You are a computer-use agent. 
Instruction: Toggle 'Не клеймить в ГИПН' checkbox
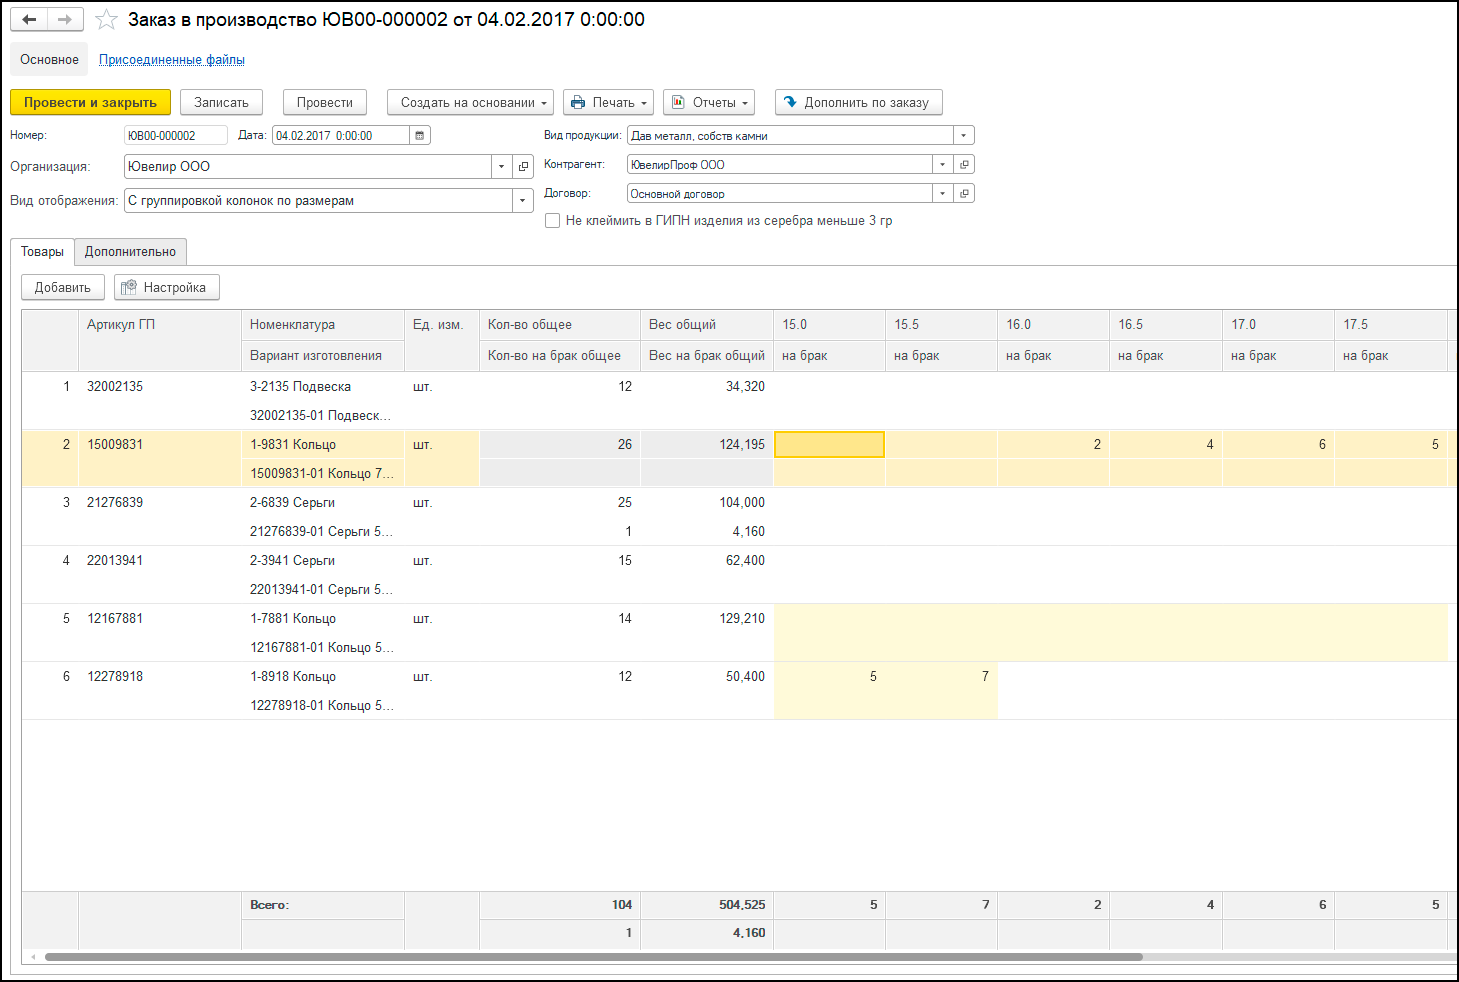pyautogui.click(x=552, y=221)
